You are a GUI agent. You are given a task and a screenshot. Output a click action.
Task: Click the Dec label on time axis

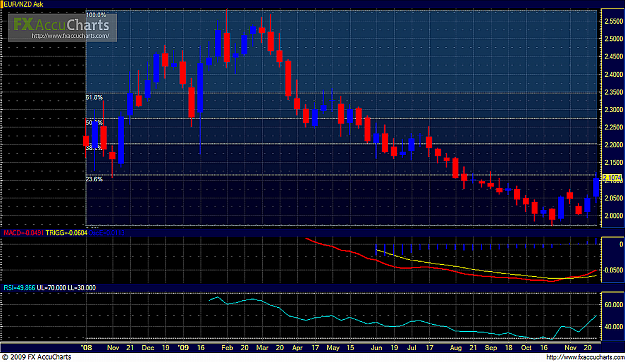point(148,348)
